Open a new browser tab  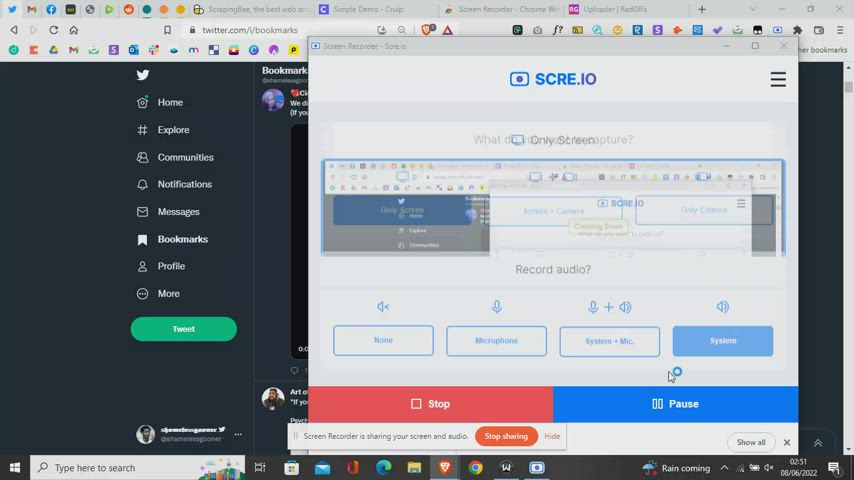(x=702, y=9)
